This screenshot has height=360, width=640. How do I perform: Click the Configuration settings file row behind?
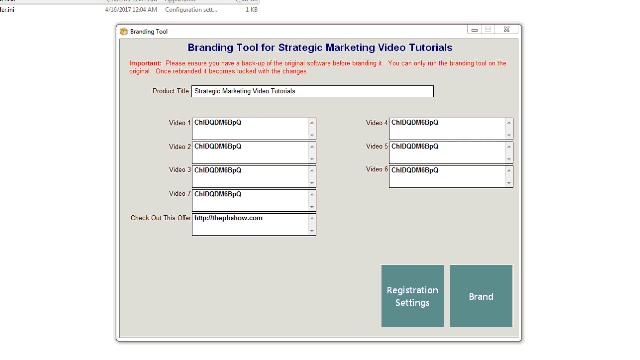pyautogui.click(x=129, y=9)
